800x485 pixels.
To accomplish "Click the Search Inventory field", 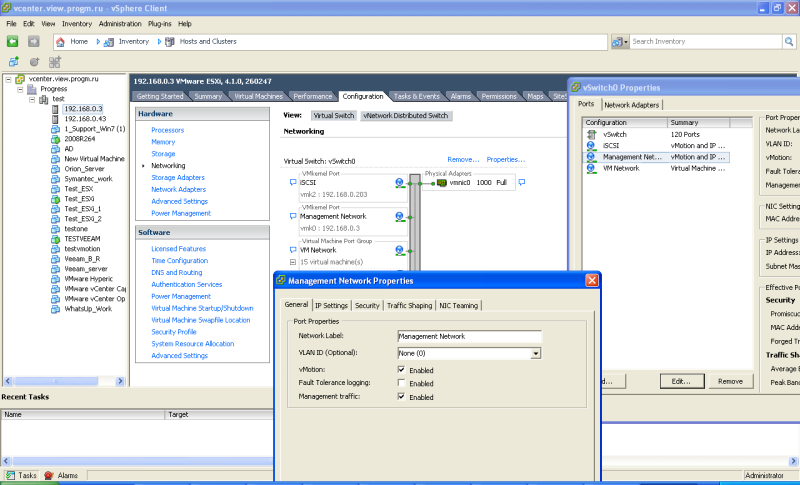I will click(x=706, y=42).
